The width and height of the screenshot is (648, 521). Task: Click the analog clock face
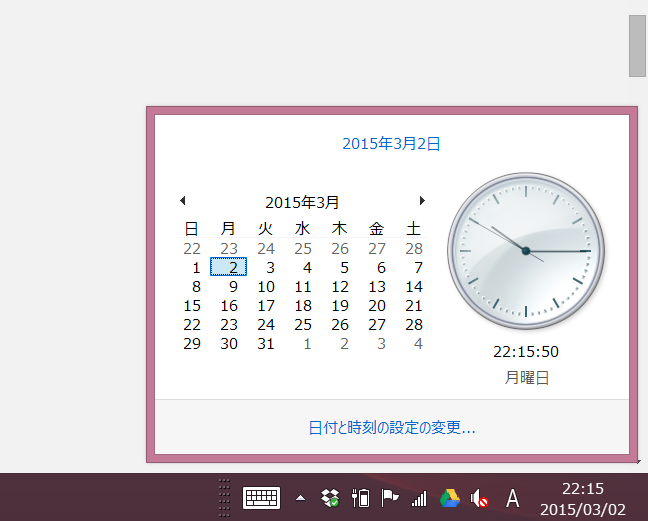point(526,251)
